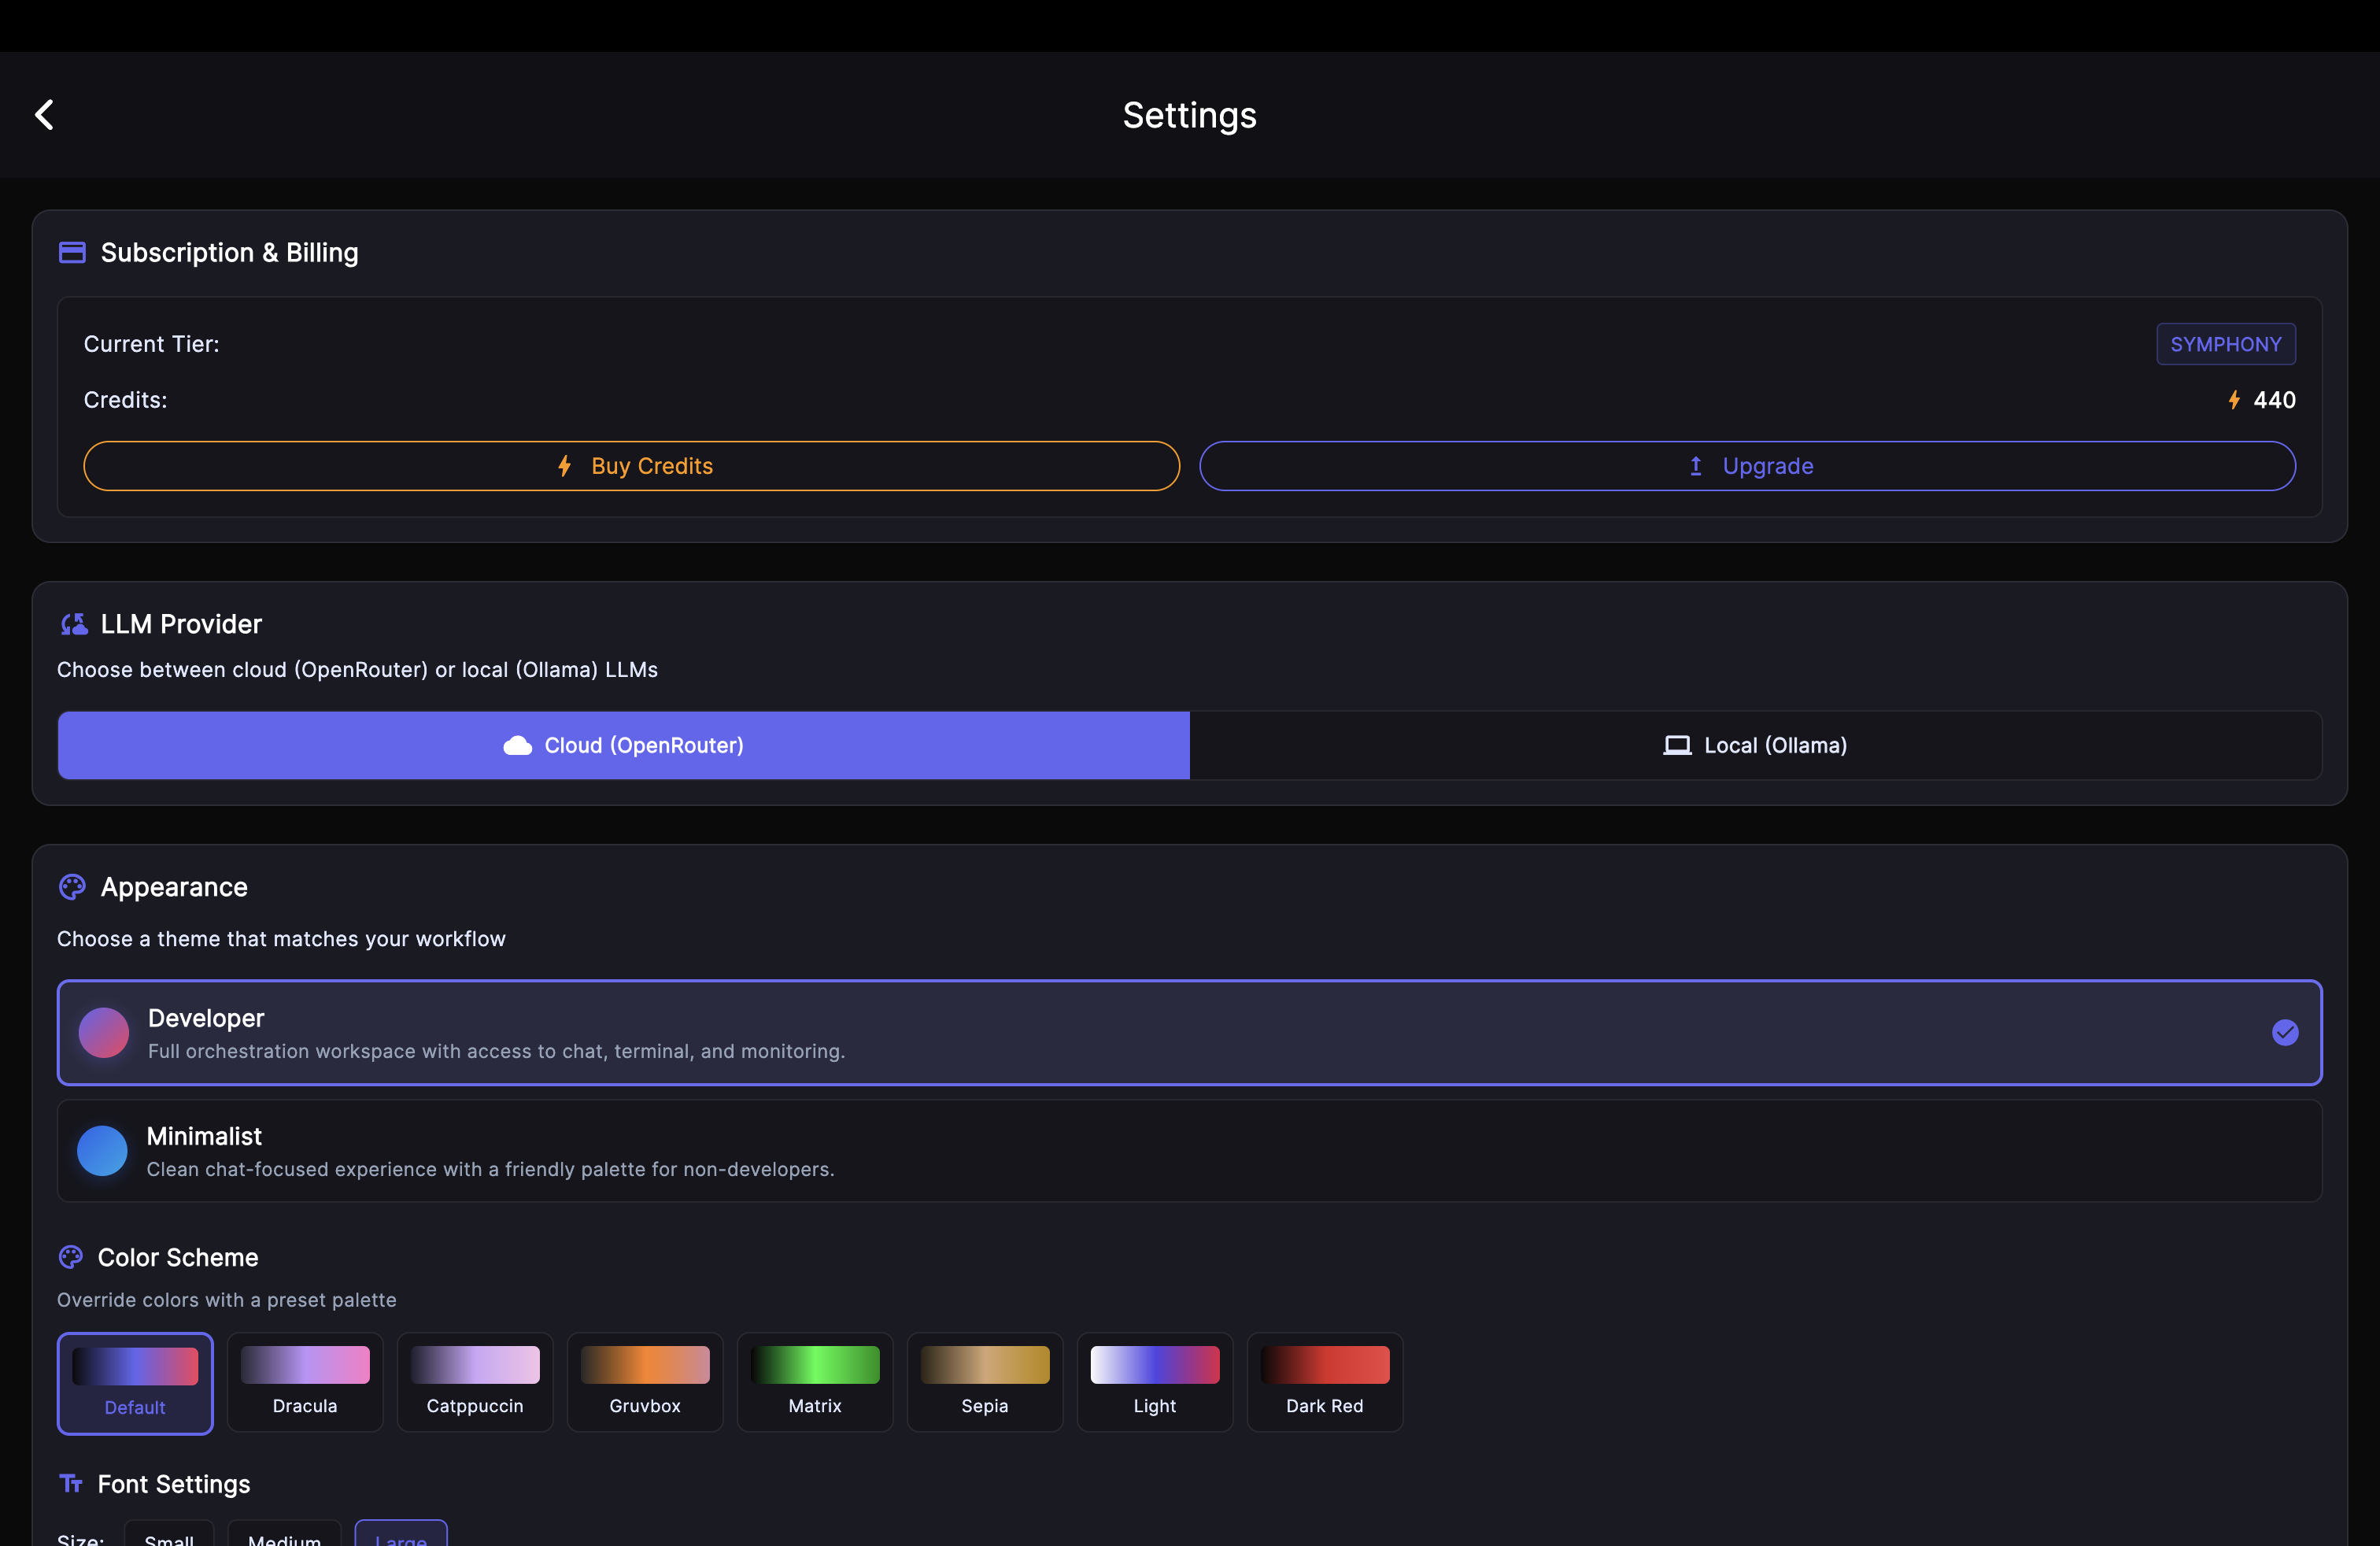
Task: Apply the Matrix color scheme
Action: [x=814, y=1383]
